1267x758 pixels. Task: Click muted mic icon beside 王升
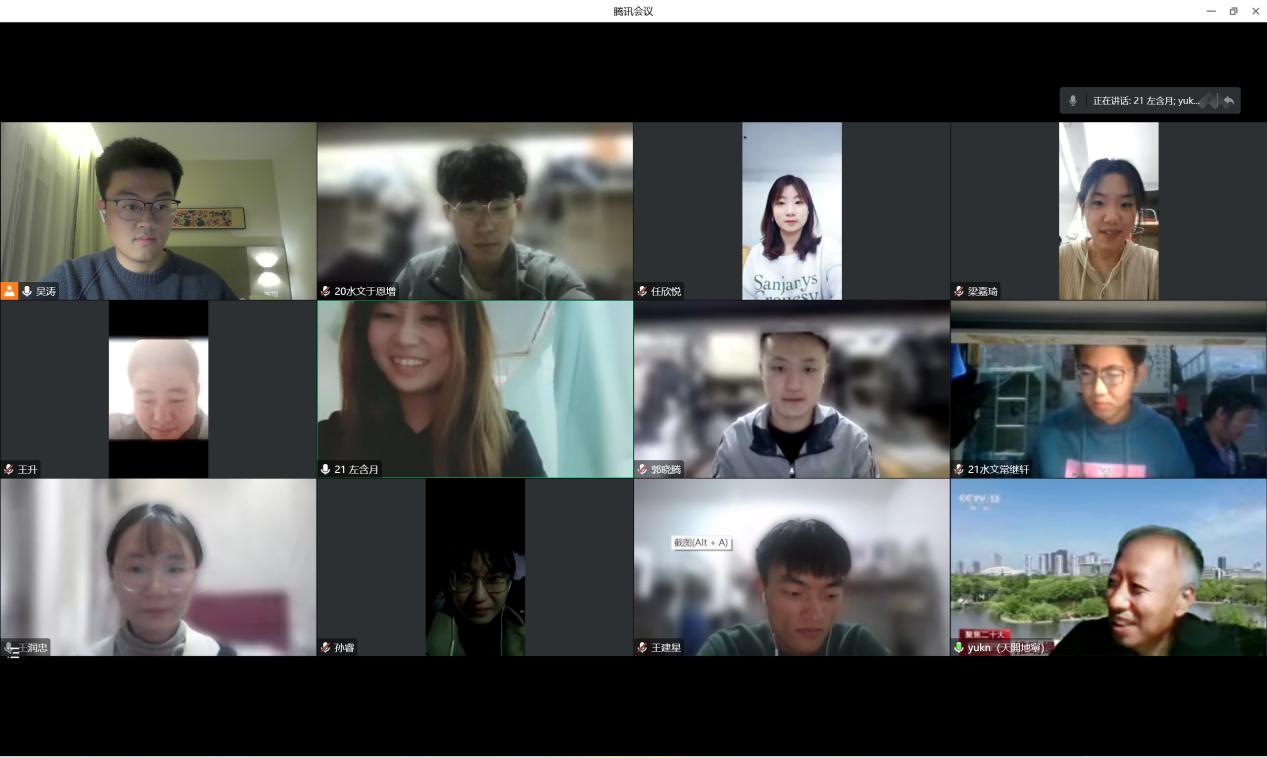(9, 469)
